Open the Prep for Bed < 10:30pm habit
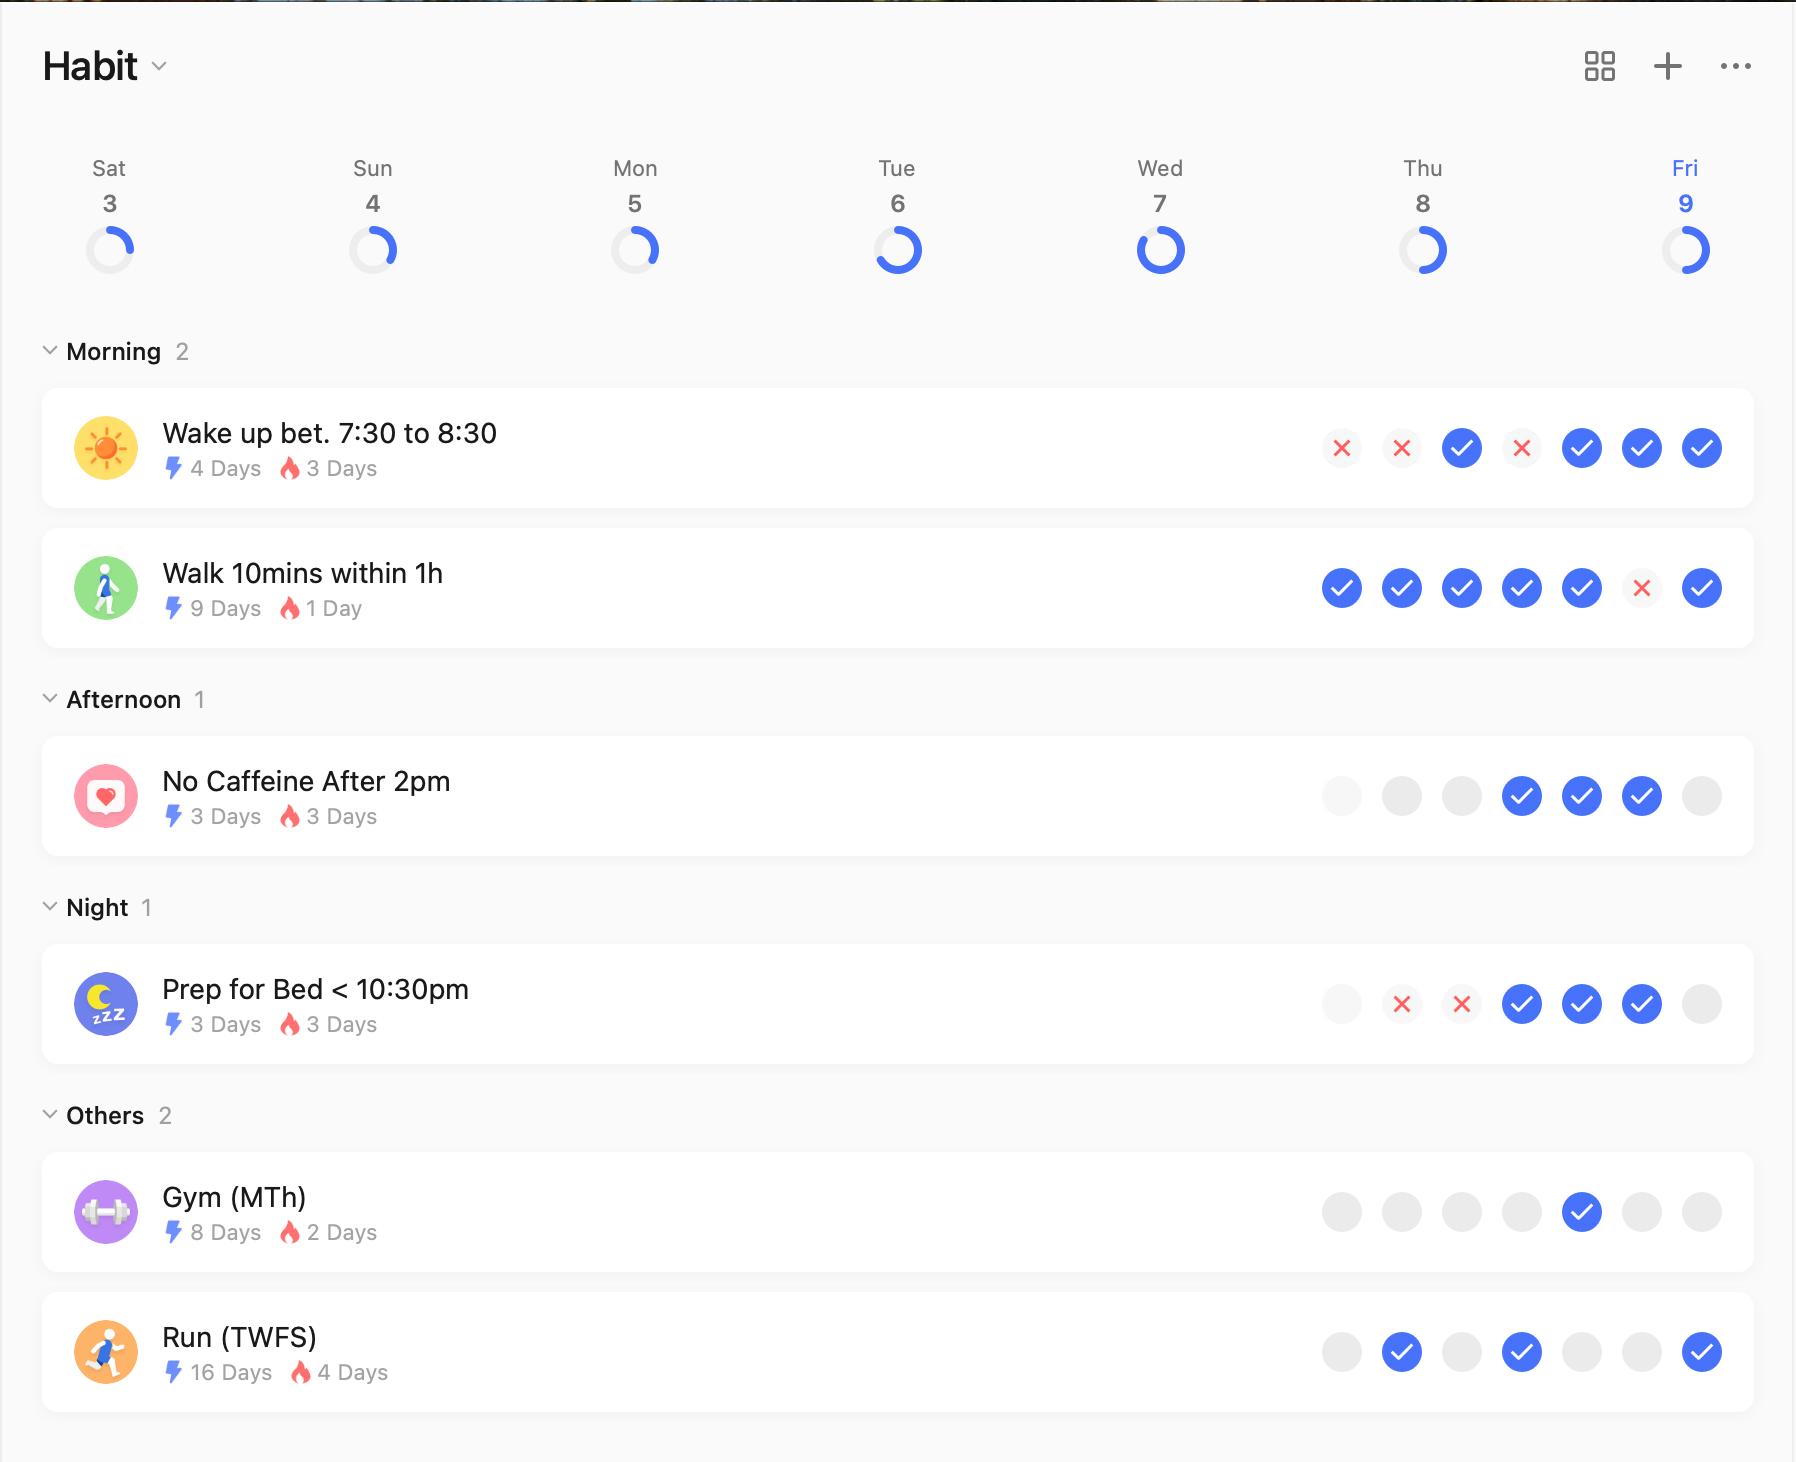Image resolution: width=1796 pixels, height=1462 pixels. pyautogui.click(x=315, y=990)
